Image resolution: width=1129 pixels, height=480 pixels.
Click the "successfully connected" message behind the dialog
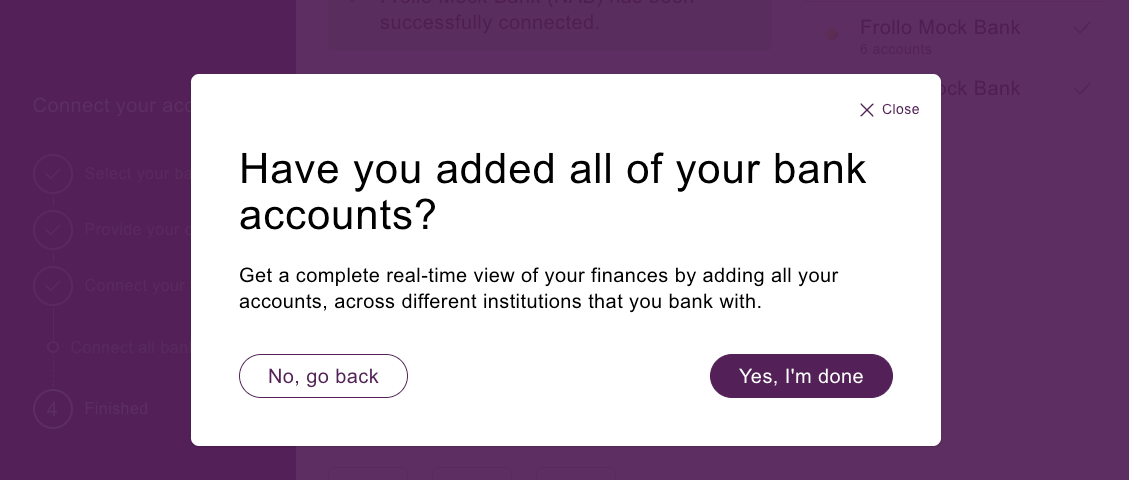(x=489, y=22)
